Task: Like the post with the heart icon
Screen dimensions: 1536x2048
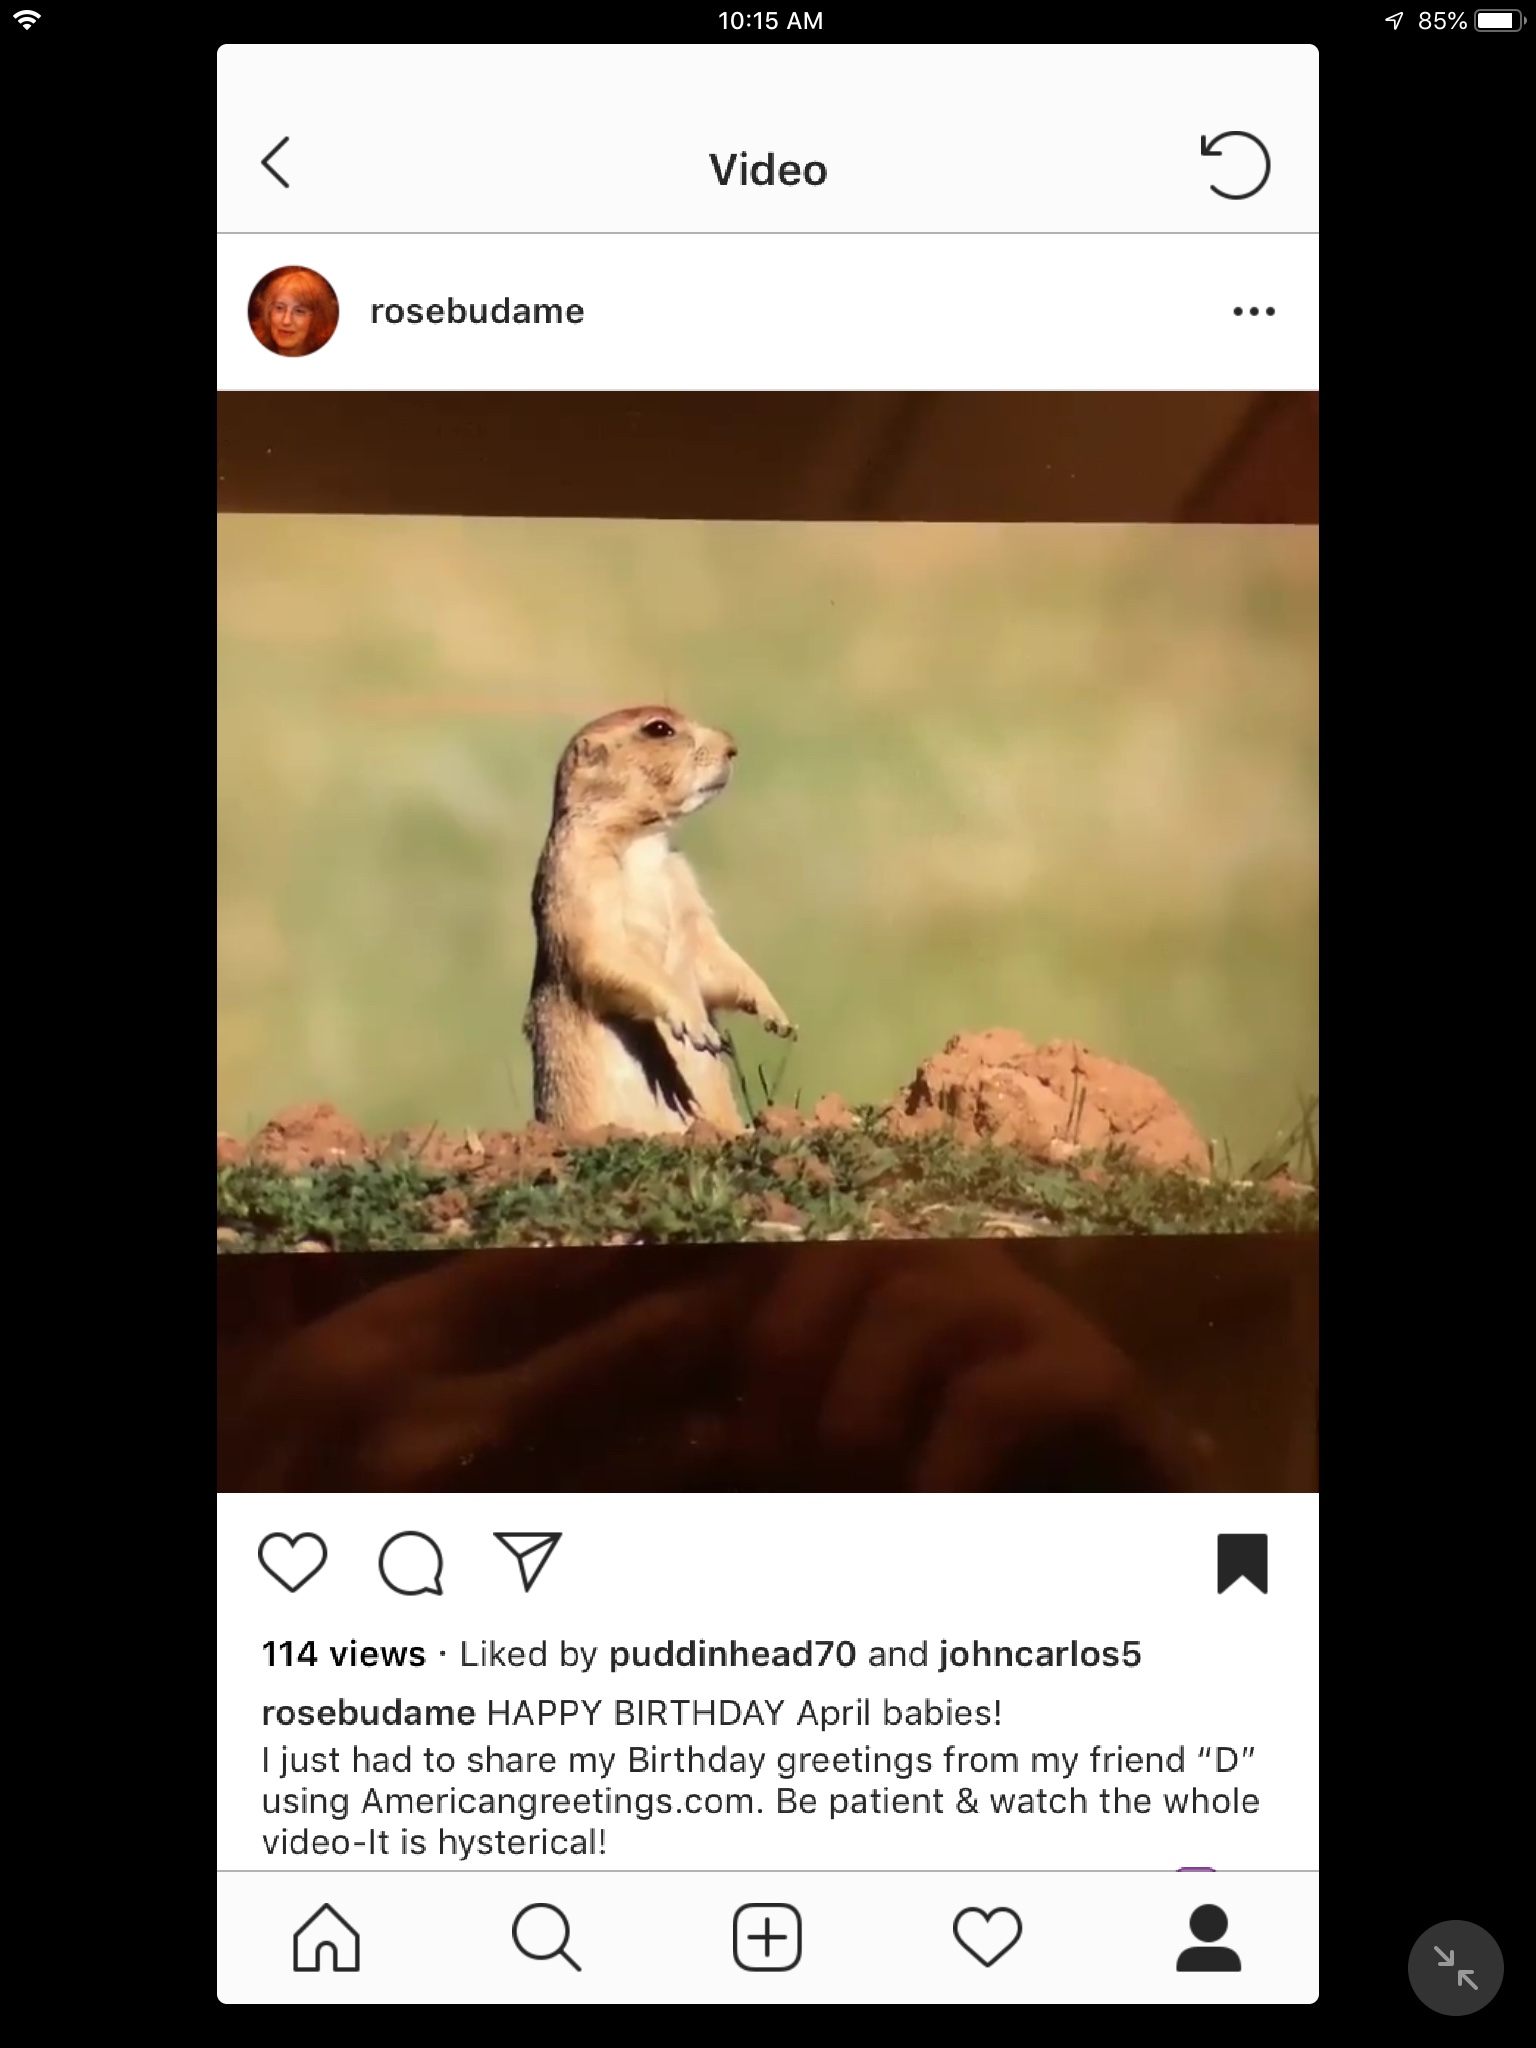Action: click(x=292, y=1562)
